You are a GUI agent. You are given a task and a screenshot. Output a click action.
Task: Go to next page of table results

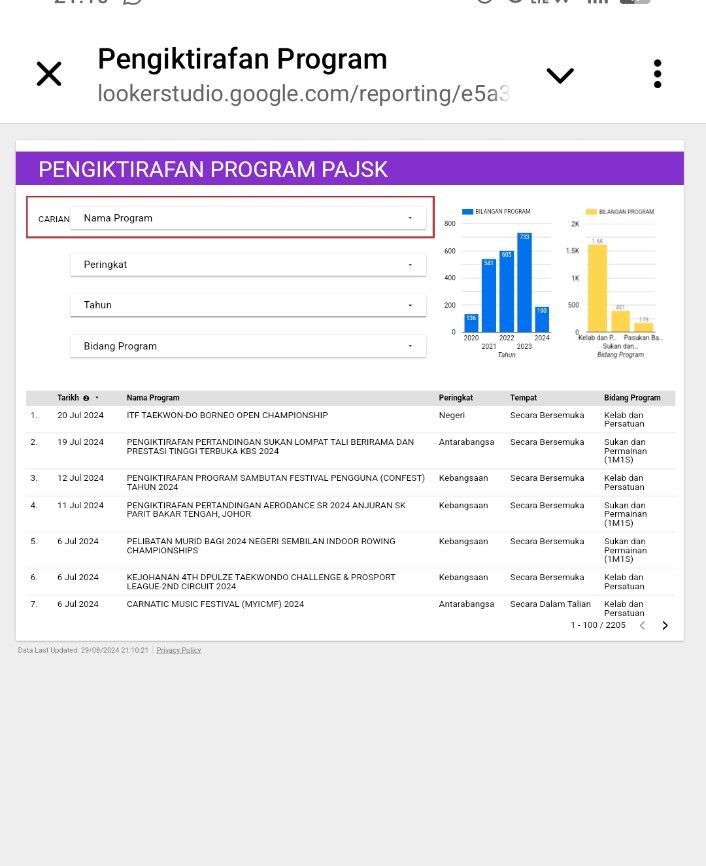665,626
